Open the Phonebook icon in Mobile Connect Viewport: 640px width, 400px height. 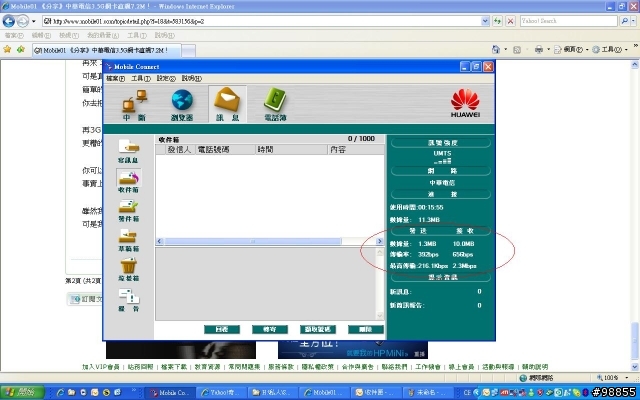pos(276,105)
